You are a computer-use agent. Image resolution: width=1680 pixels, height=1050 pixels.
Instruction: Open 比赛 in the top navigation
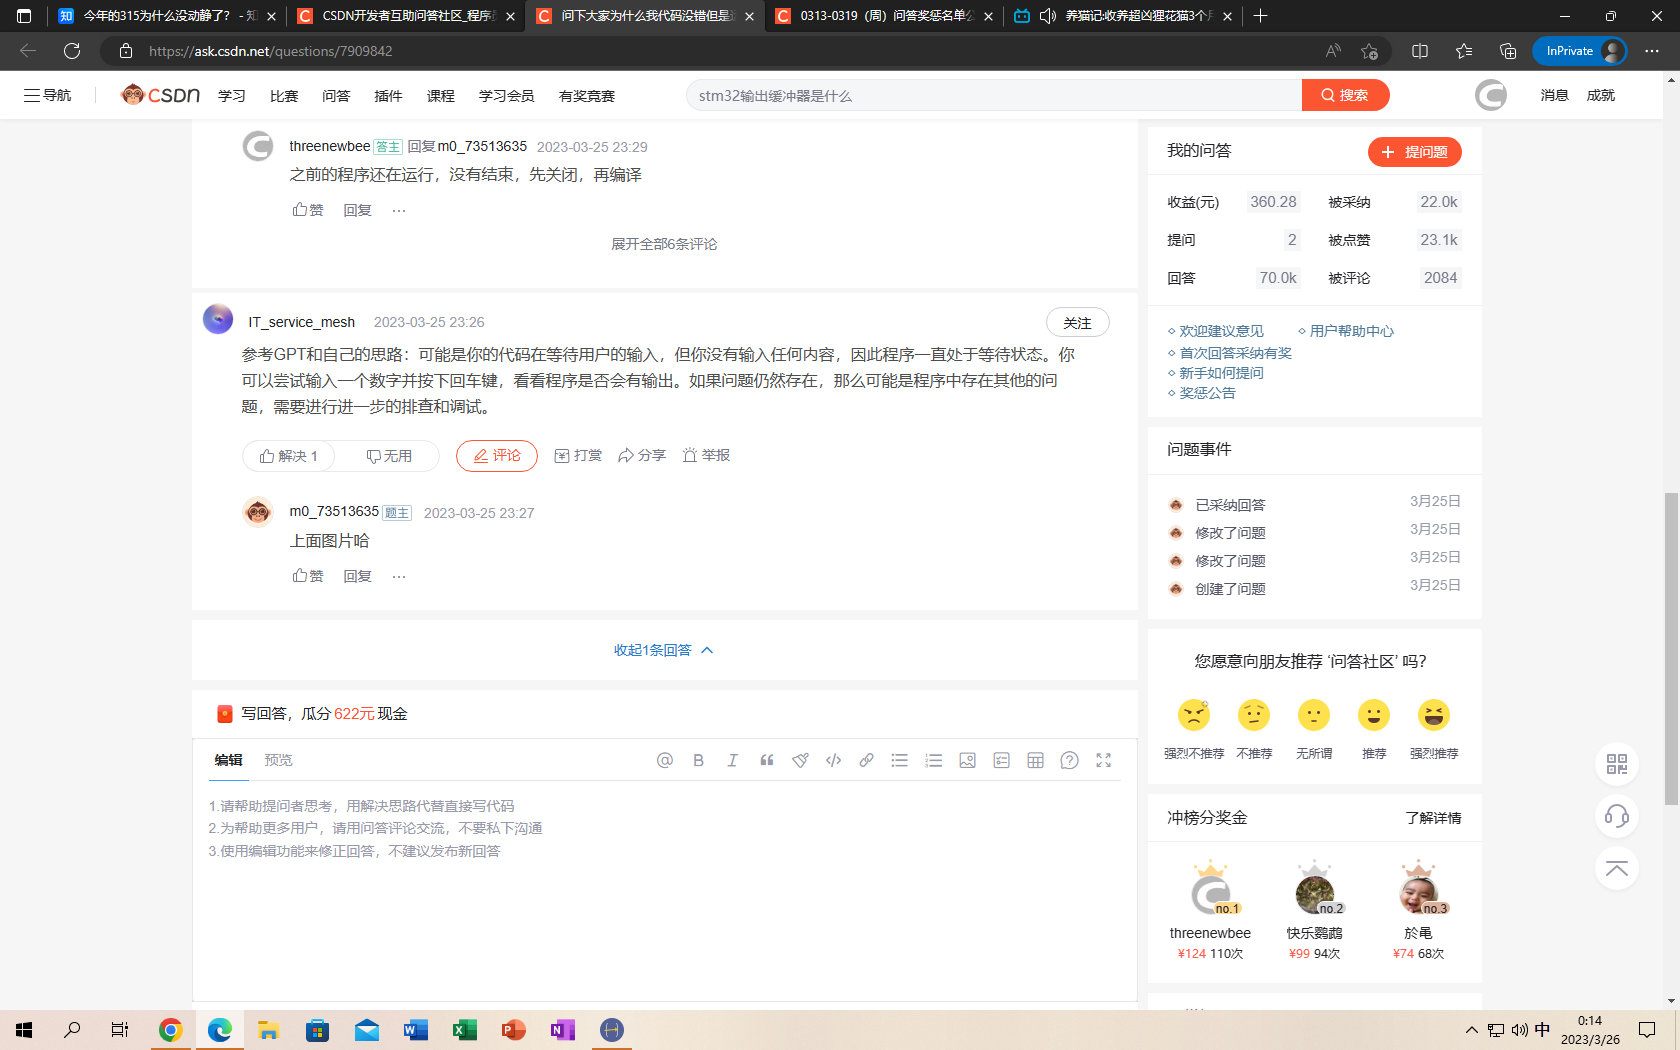click(x=284, y=96)
